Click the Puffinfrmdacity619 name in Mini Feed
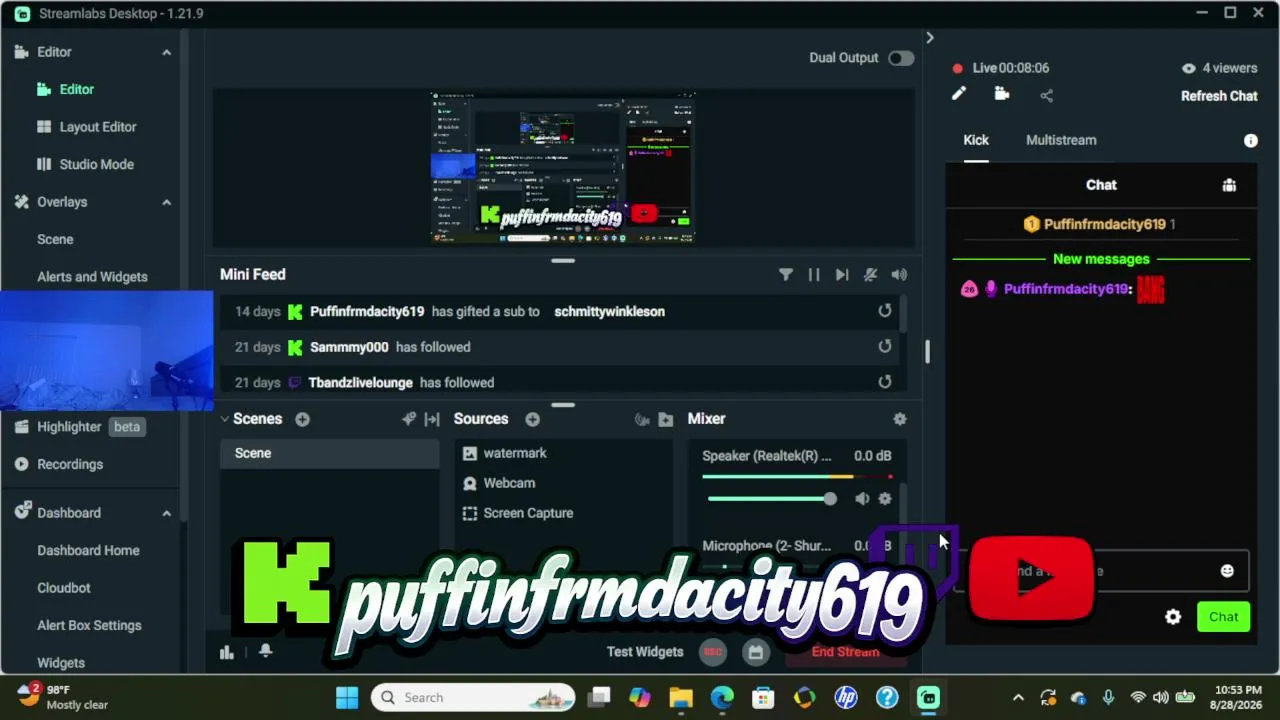Viewport: 1280px width, 720px height. 367,311
